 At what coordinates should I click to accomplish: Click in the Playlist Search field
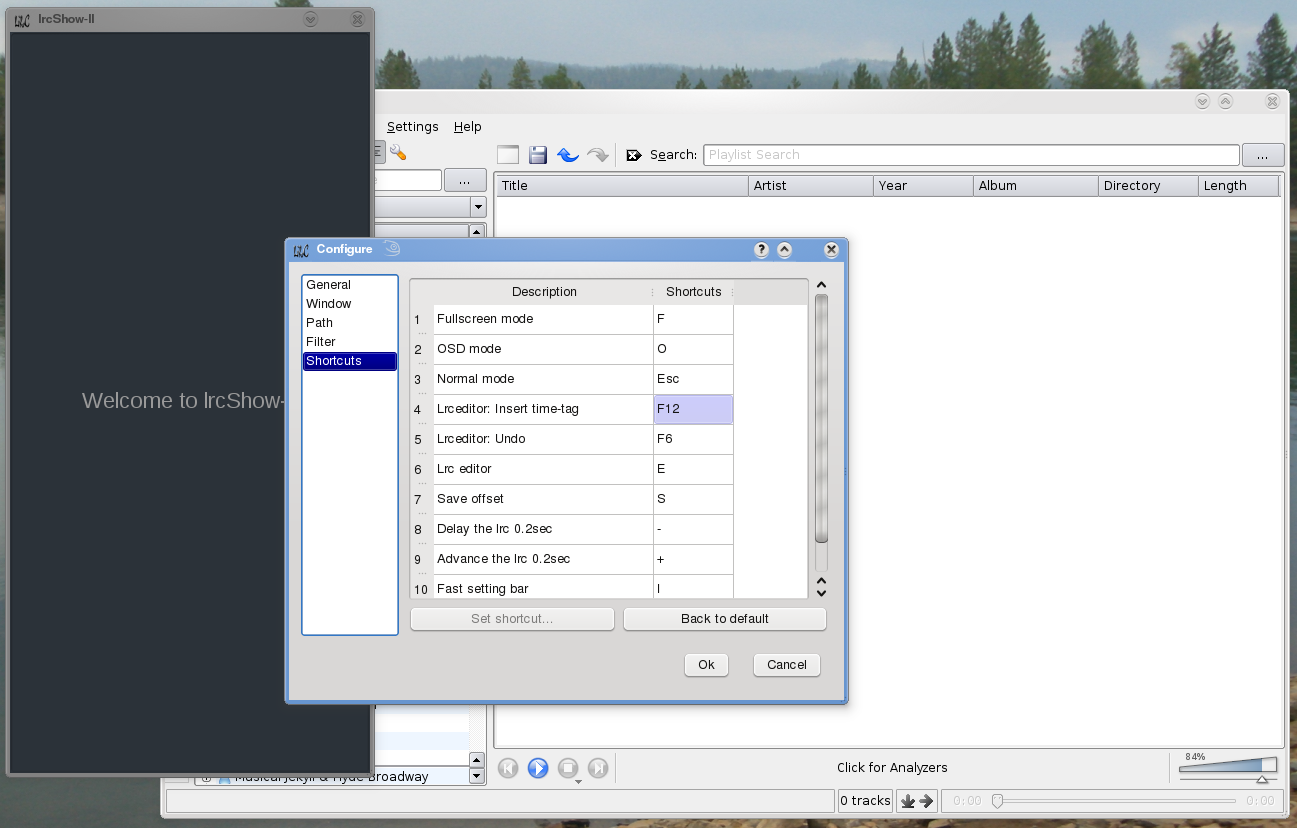click(x=971, y=155)
